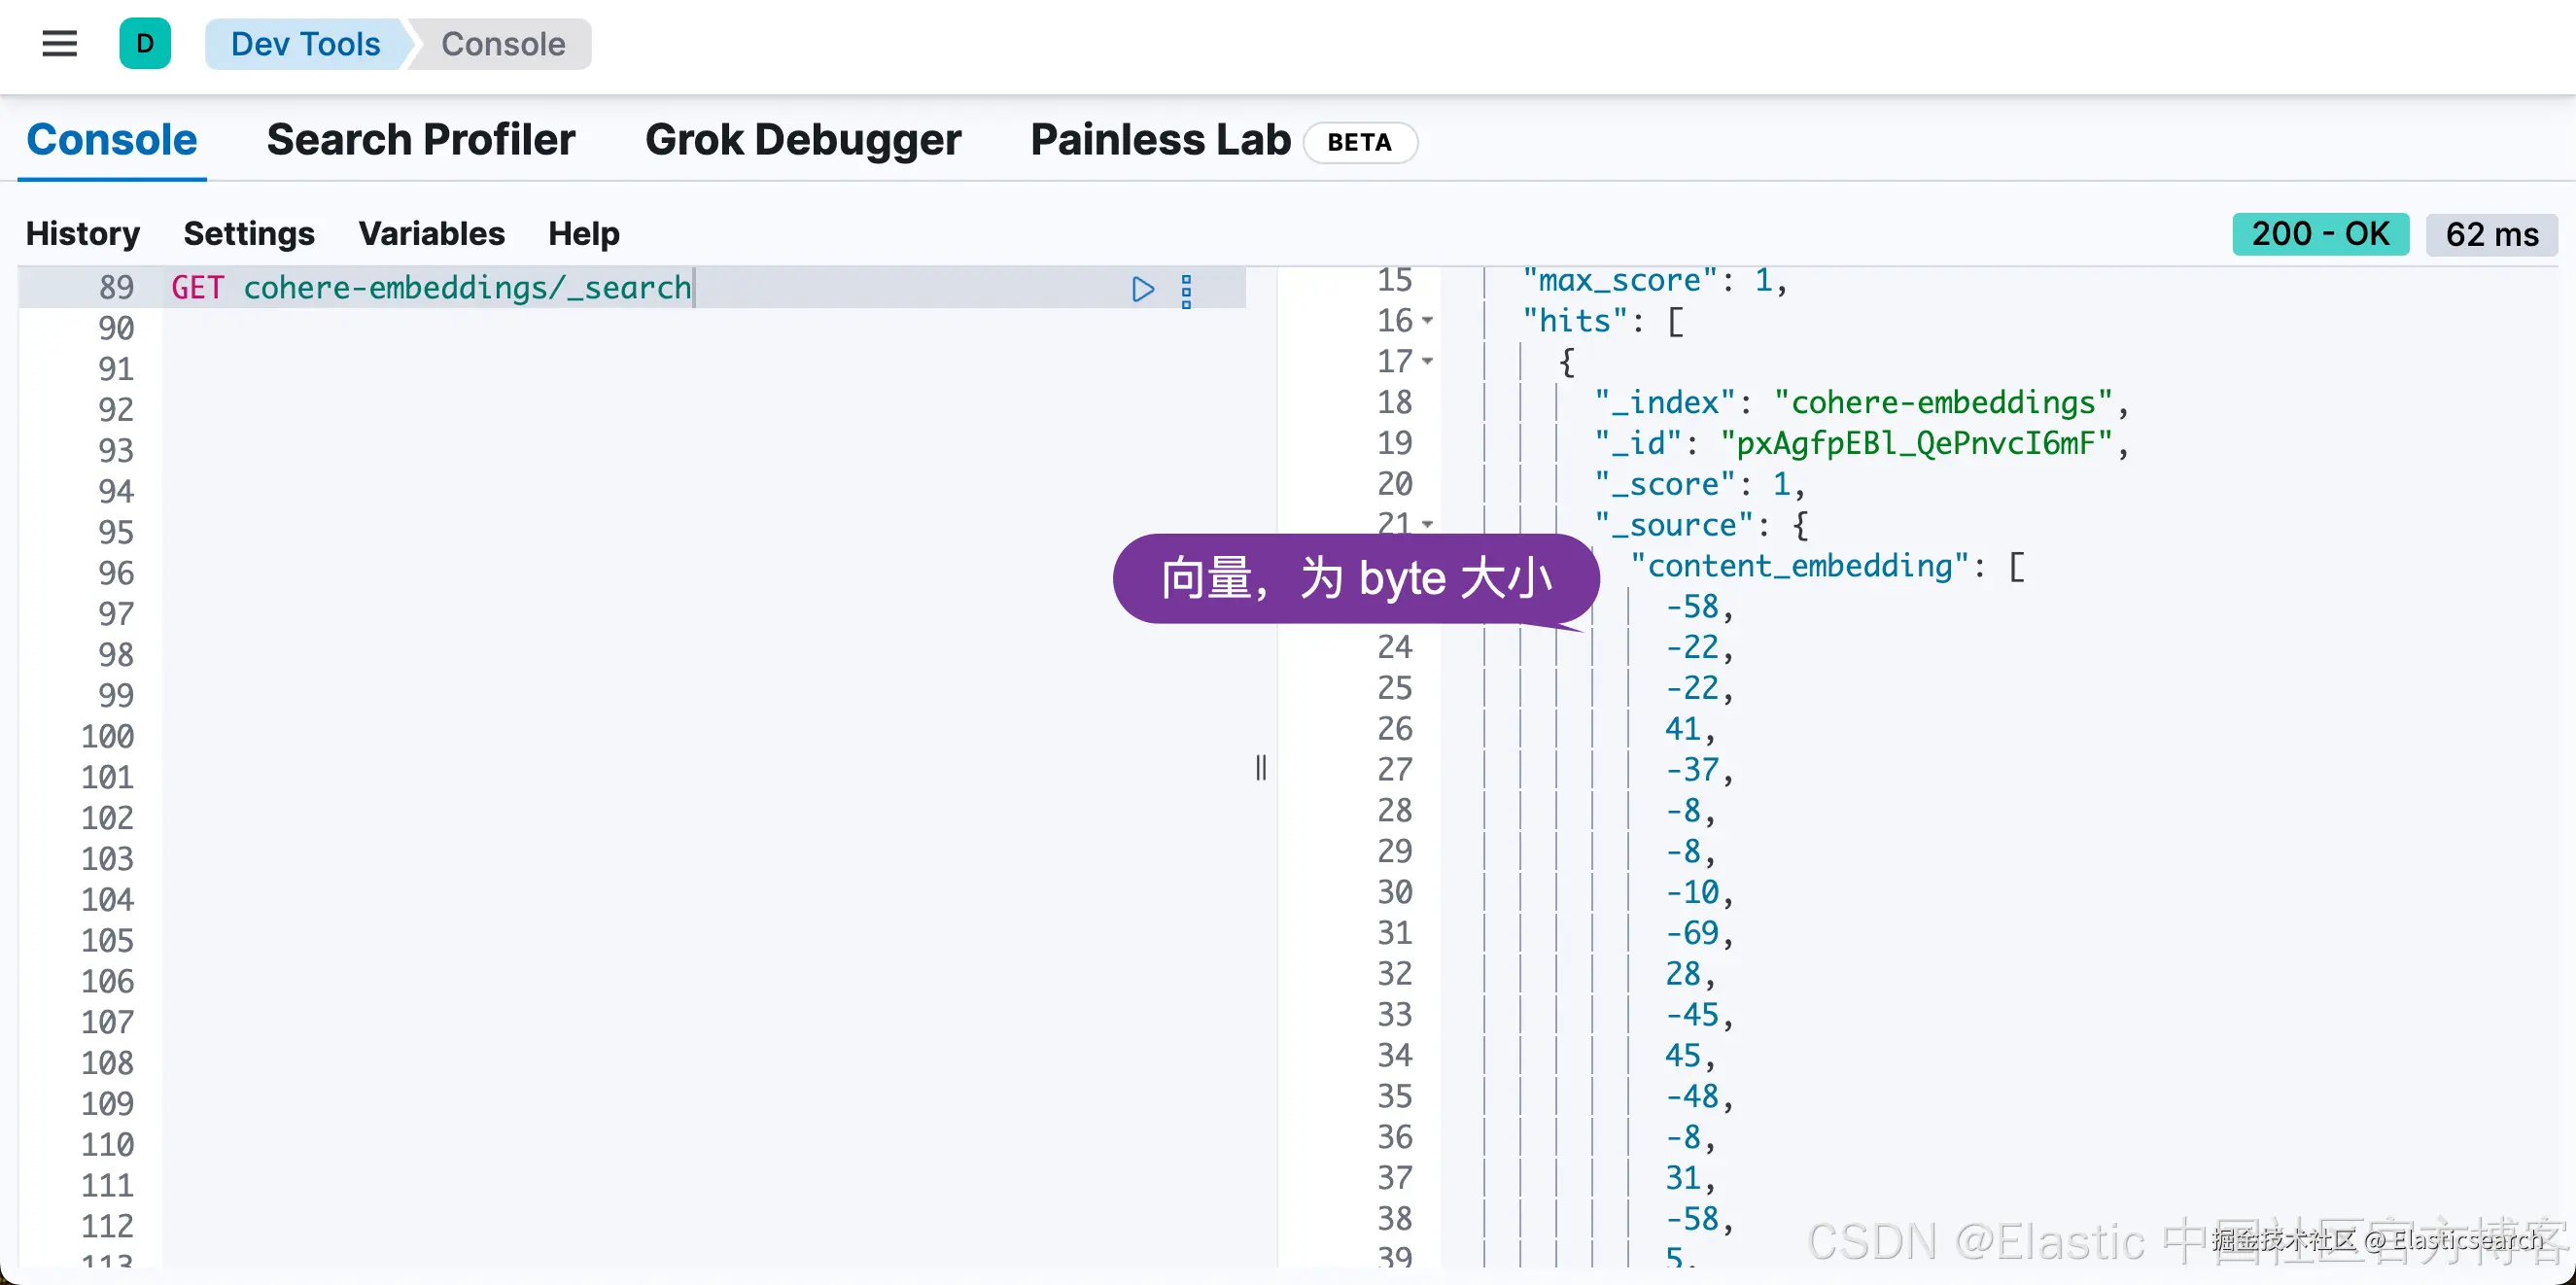2576x1285 pixels.
Task: Open the Grok Debugger tab
Action: 803,140
